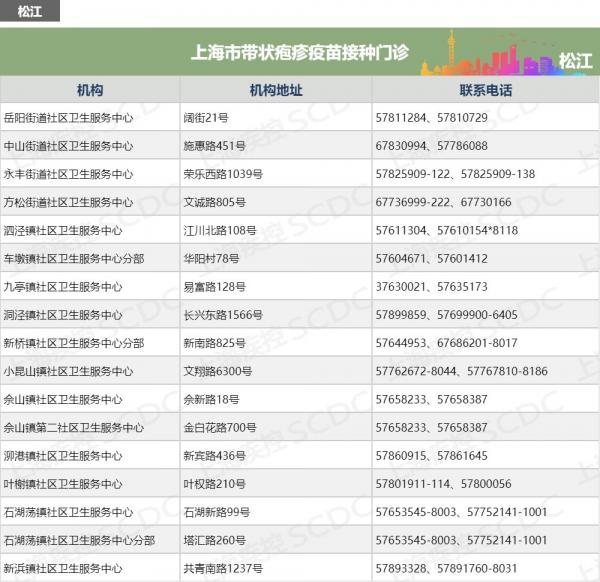
Task: Click address 施惠路451号
Action: click(x=215, y=146)
